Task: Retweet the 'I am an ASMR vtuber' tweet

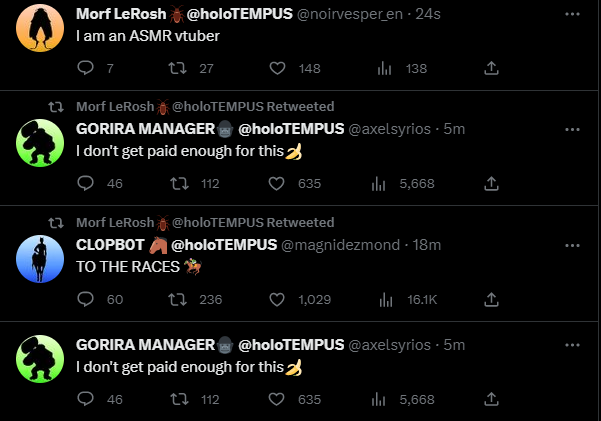Action: tap(177, 68)
